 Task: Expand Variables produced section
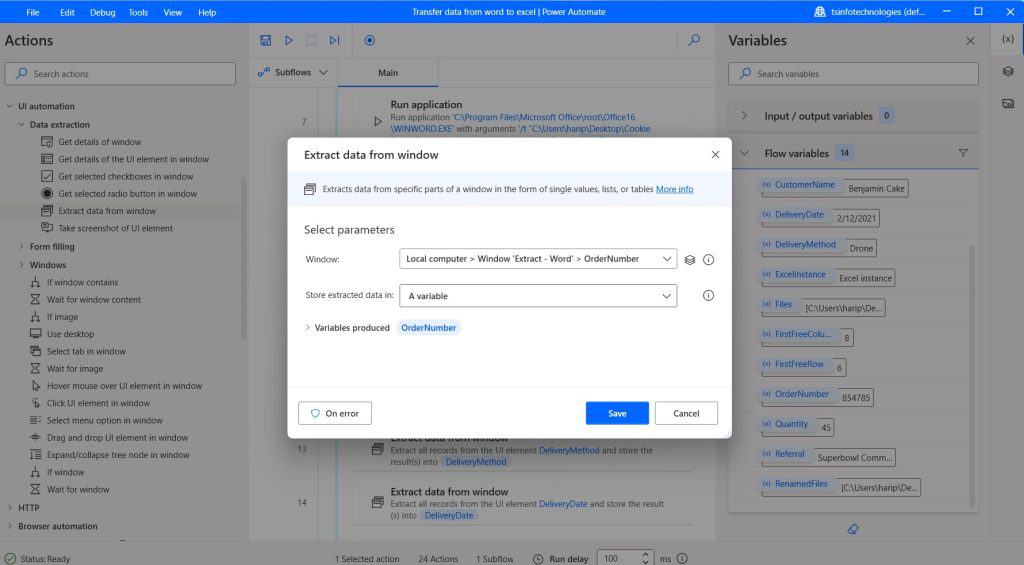[308, 328]
